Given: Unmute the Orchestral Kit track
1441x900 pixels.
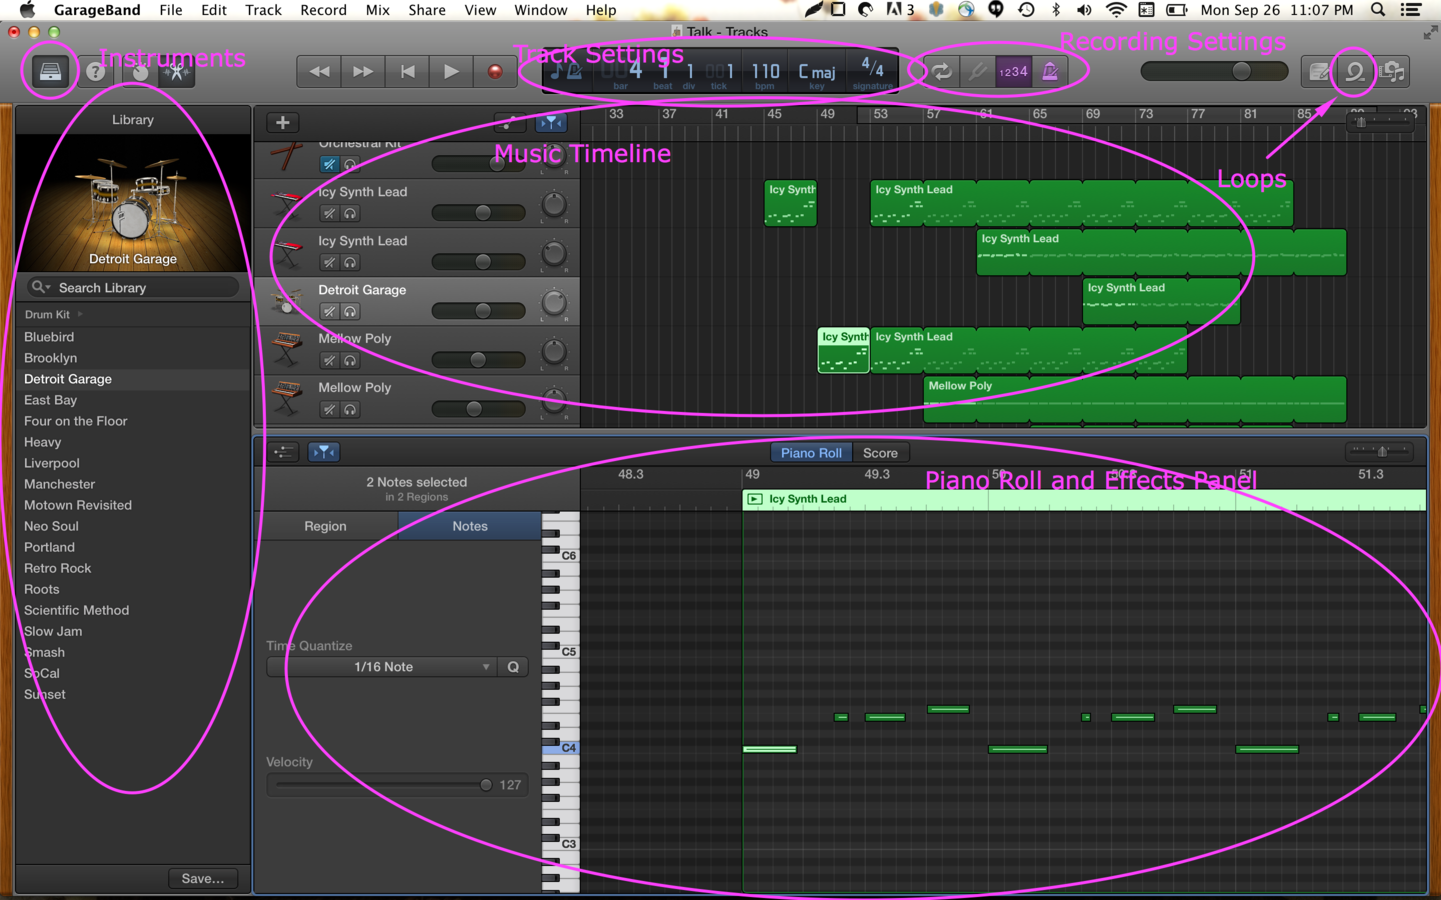Looking at the screenshot, I should point(329,164).
